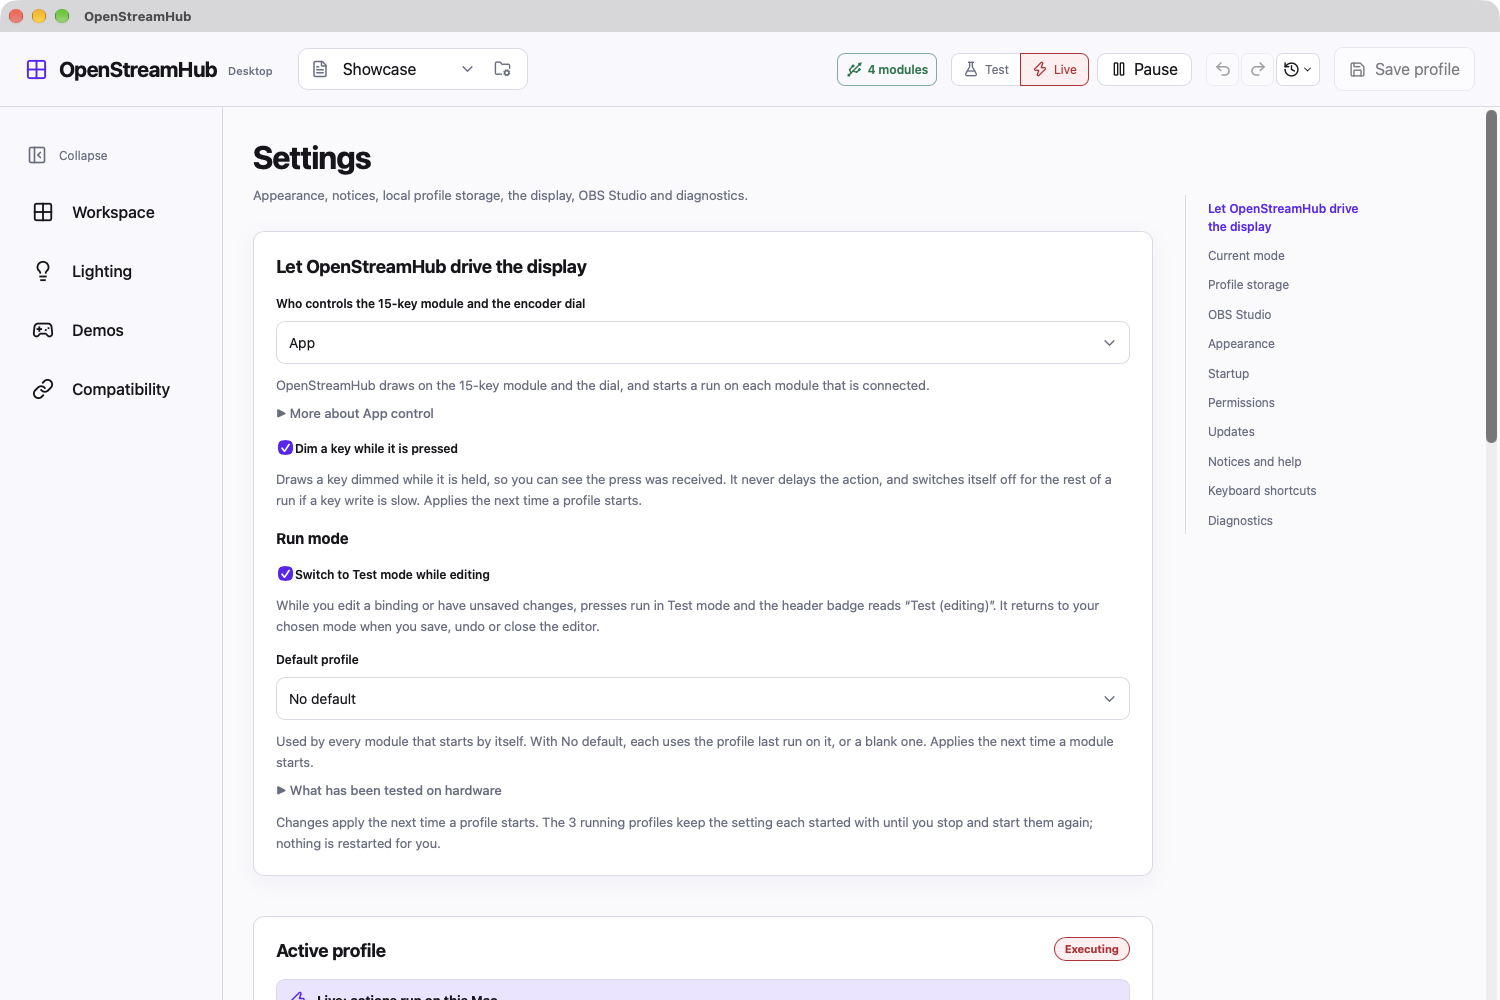Click the OpenStreamHub logo grid icon
Image resolution: width=1500 pixels, height=1000 pixels.
(x=36, y=69)
